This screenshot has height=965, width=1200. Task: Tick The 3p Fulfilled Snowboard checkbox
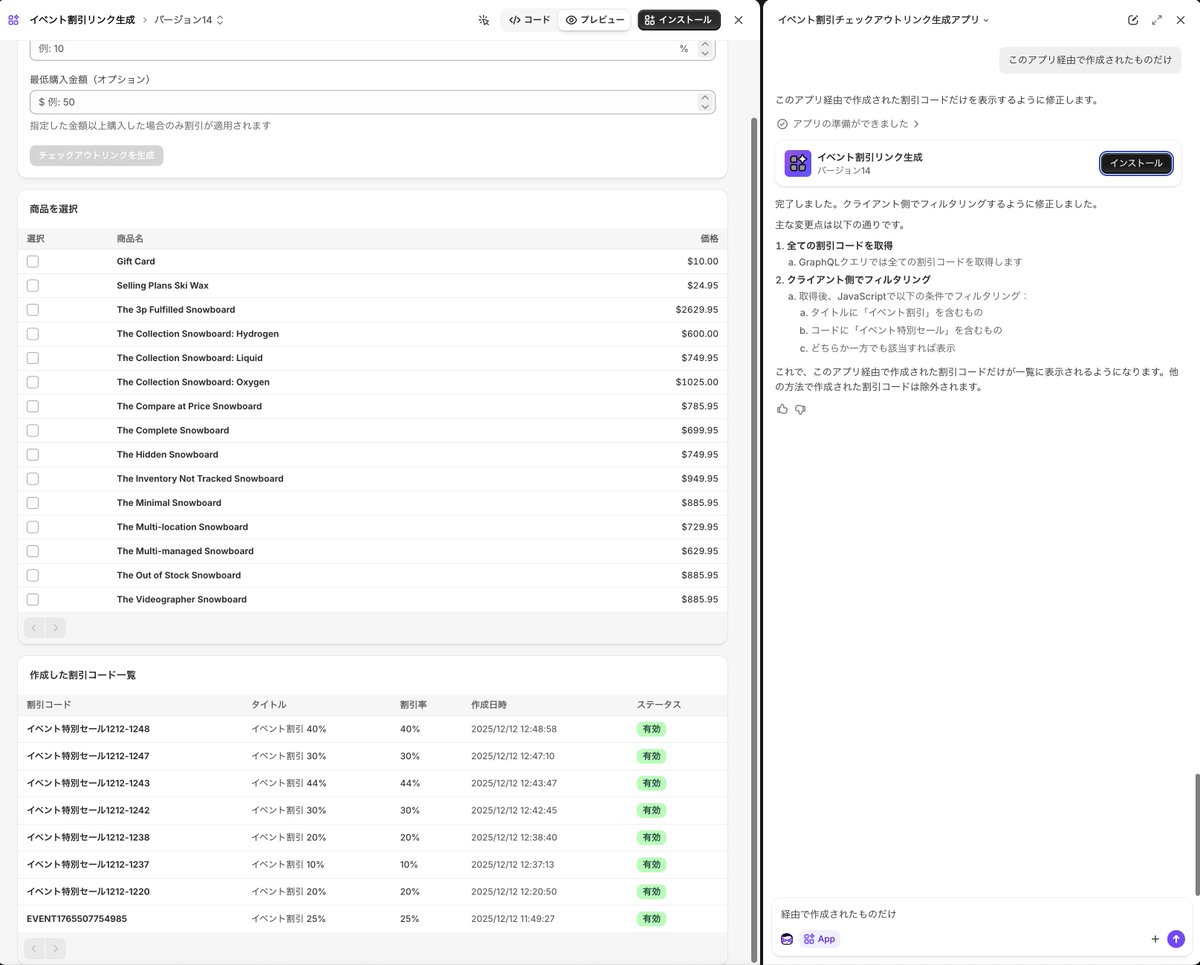point(33,310)
